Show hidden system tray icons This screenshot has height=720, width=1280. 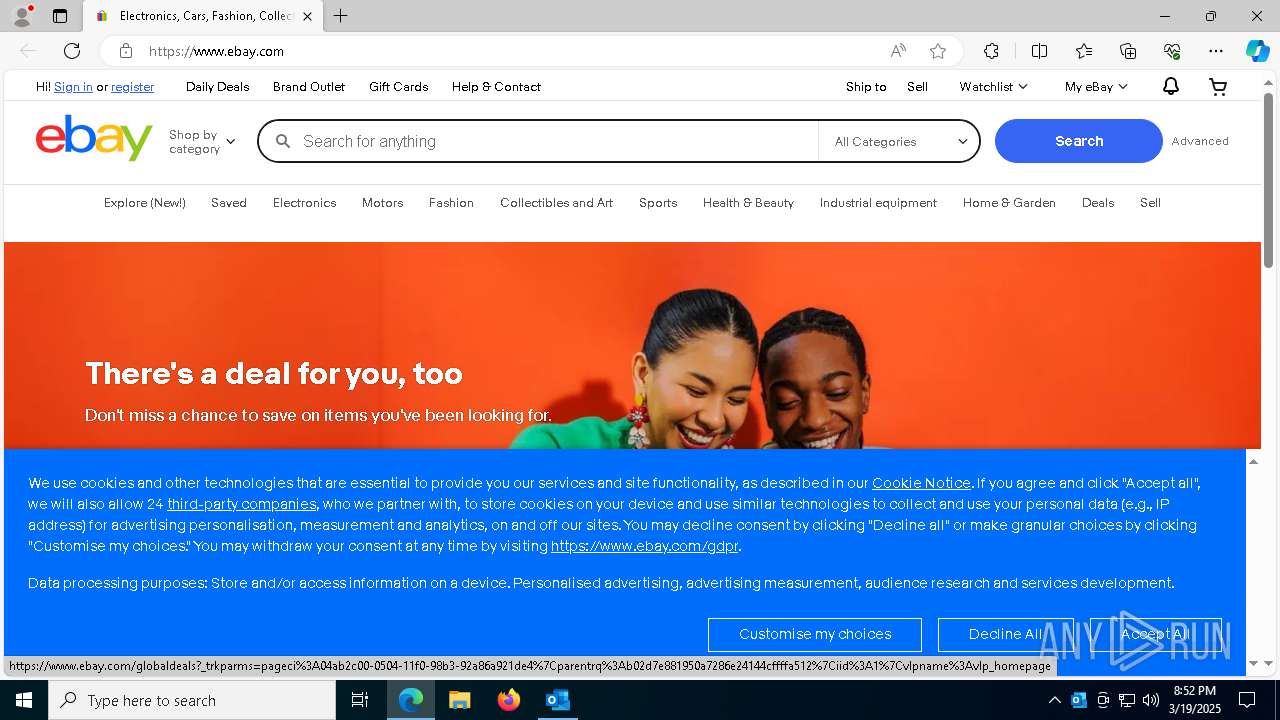click(1054, 700)
